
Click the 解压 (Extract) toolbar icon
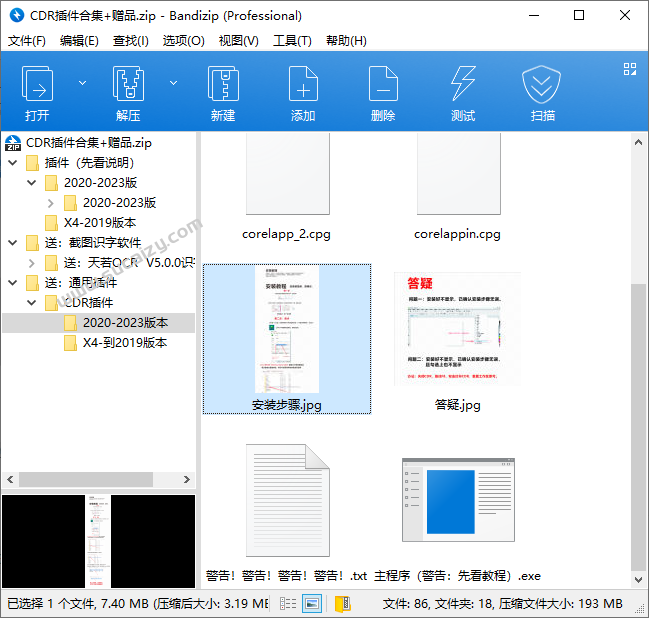tap(128, 91)
